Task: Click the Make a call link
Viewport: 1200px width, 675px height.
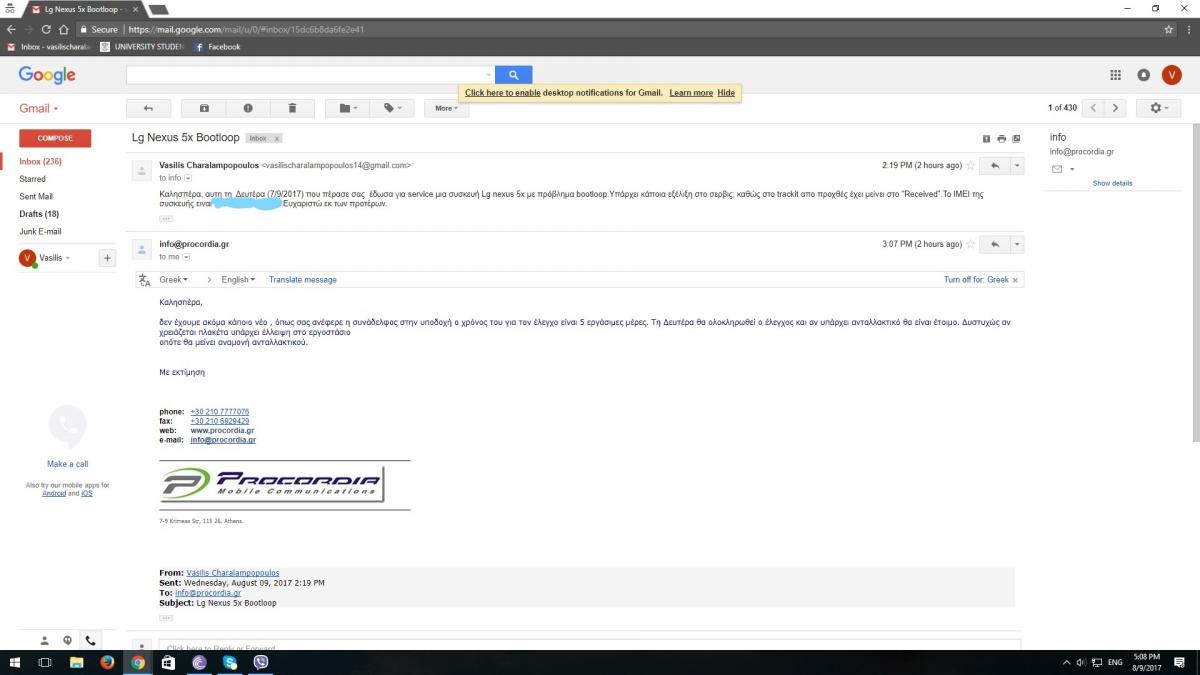Action: click(67, 464)
